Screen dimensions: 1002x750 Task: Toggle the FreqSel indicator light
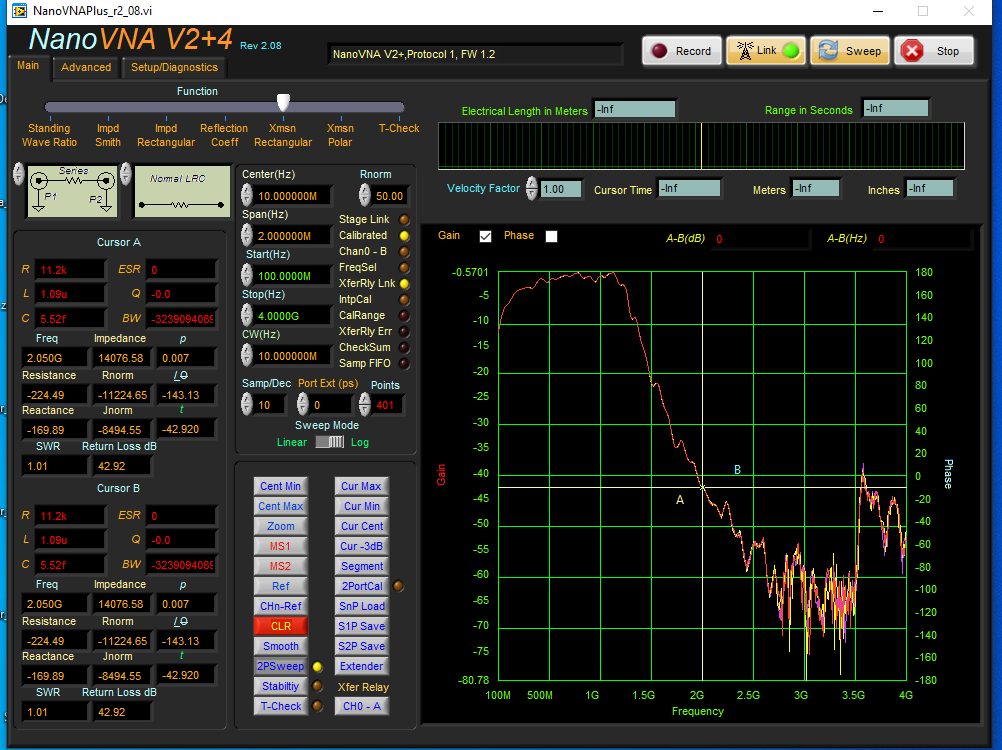pos(404,267)
